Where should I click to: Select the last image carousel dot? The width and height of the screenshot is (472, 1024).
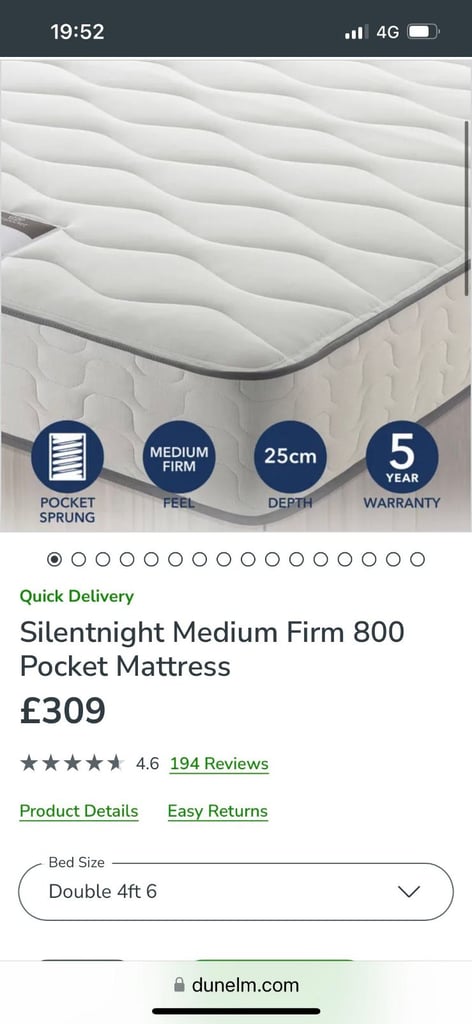pyautogui.click(x=417, y=559)
